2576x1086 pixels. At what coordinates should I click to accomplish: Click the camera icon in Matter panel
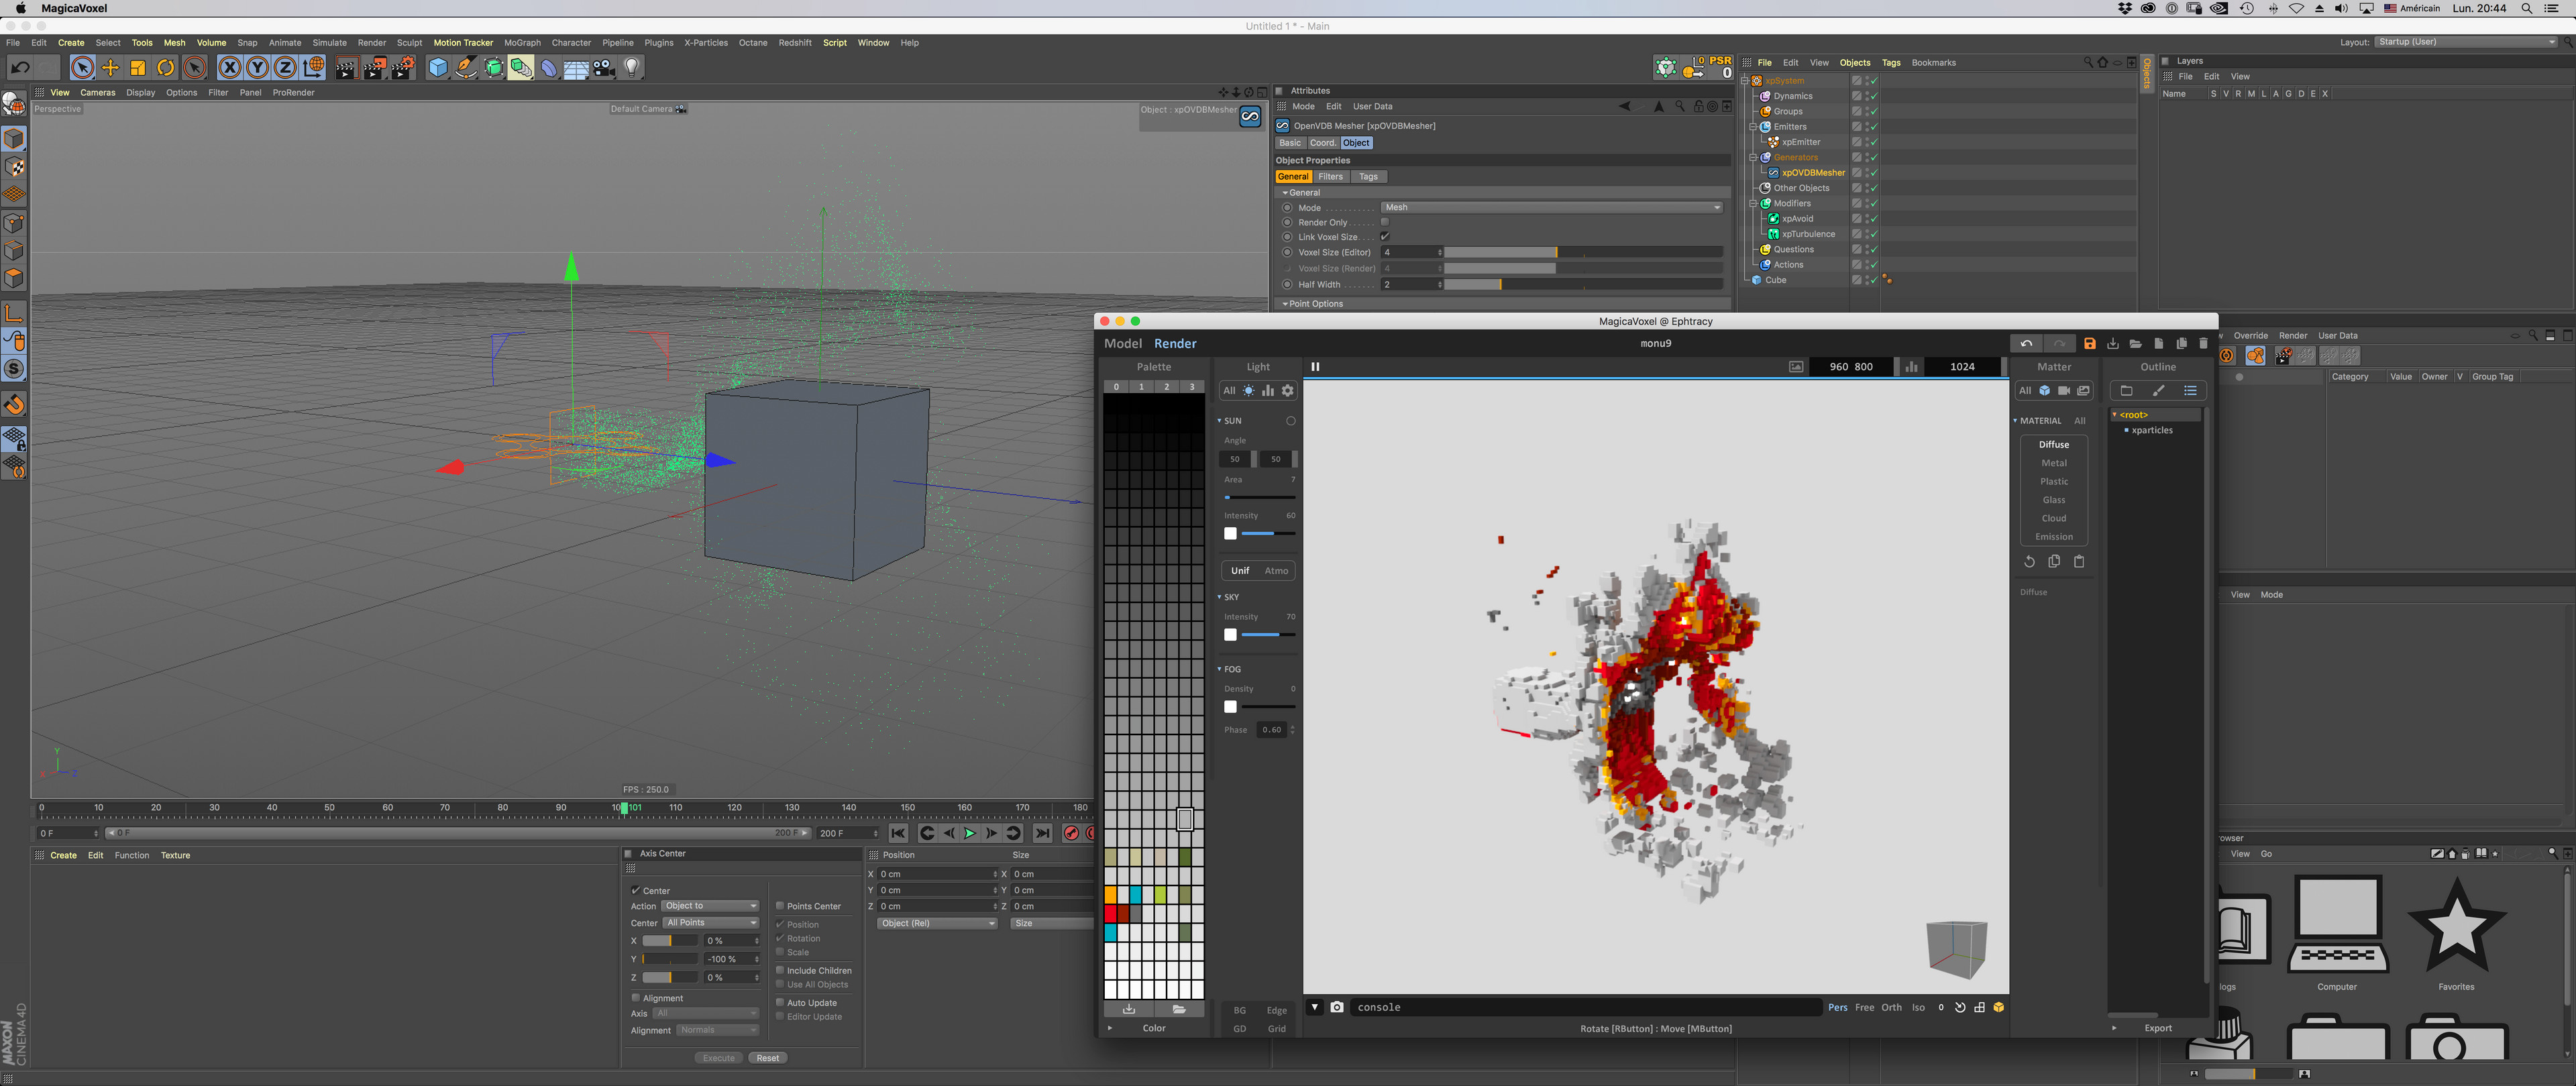point(2064,391)
